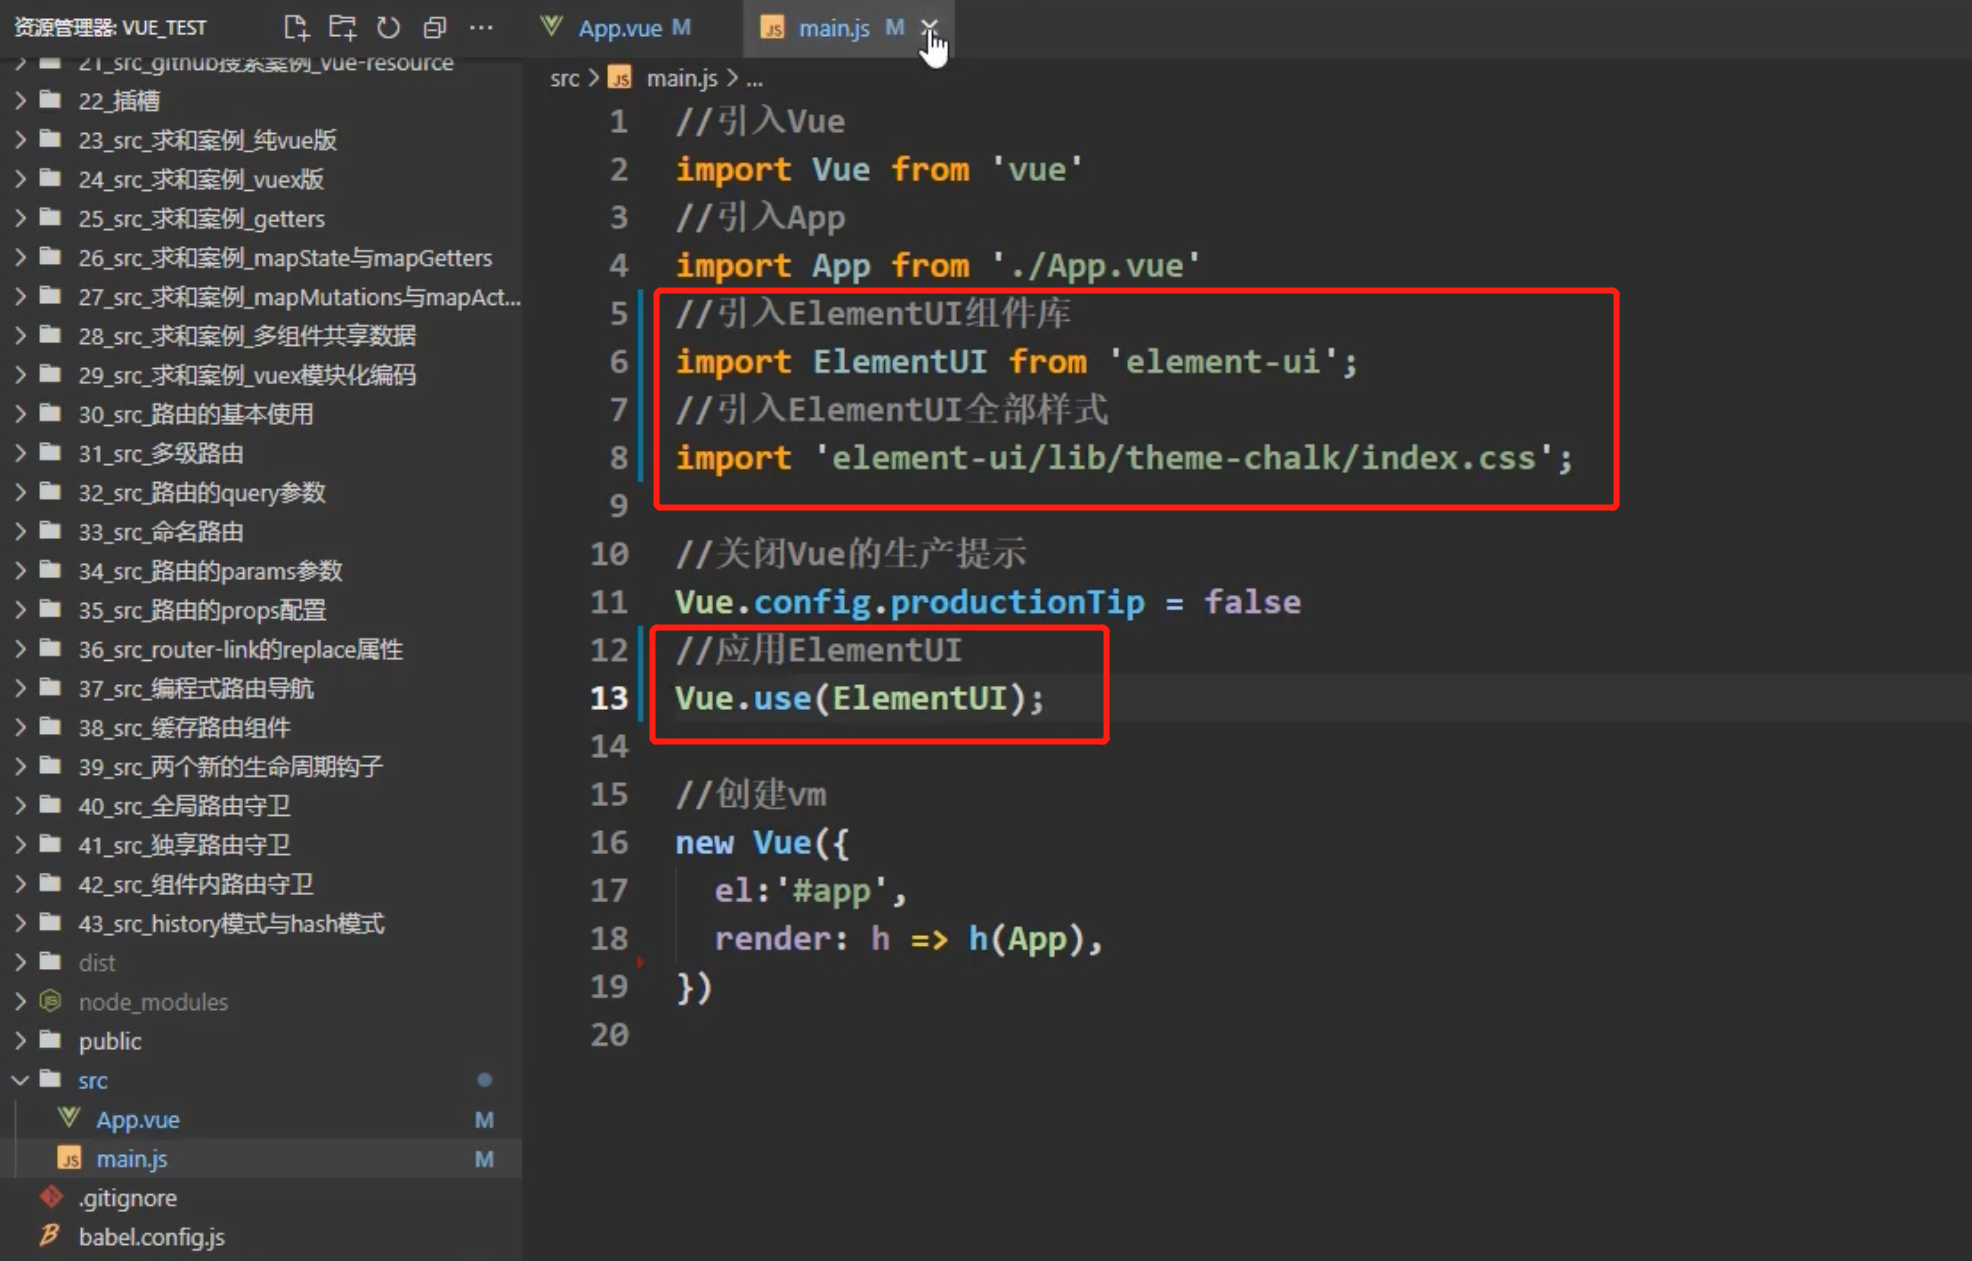Click the node_modules folder icon

50,1001
